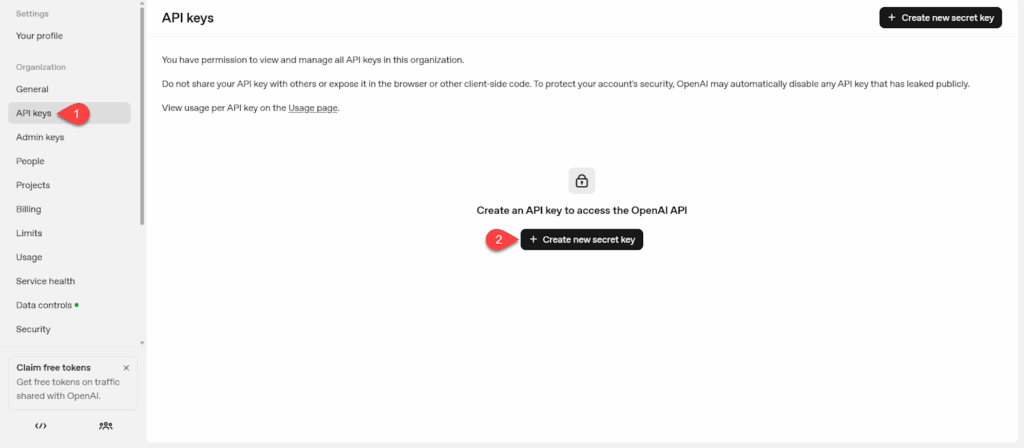The height and width of the screenshot is (448, 1024).
Task: Open the Projects section
Action: point(33,185)
